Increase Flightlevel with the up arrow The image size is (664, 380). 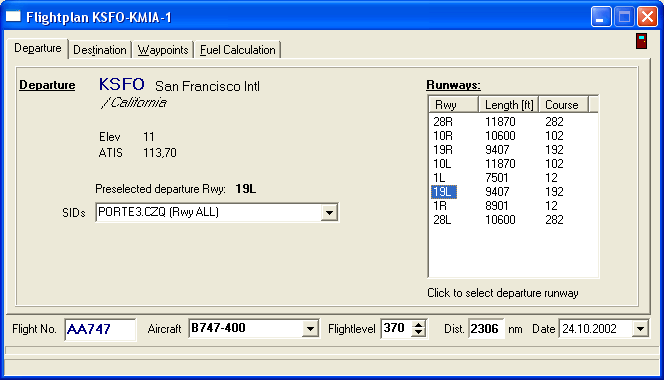coord(418,325)
